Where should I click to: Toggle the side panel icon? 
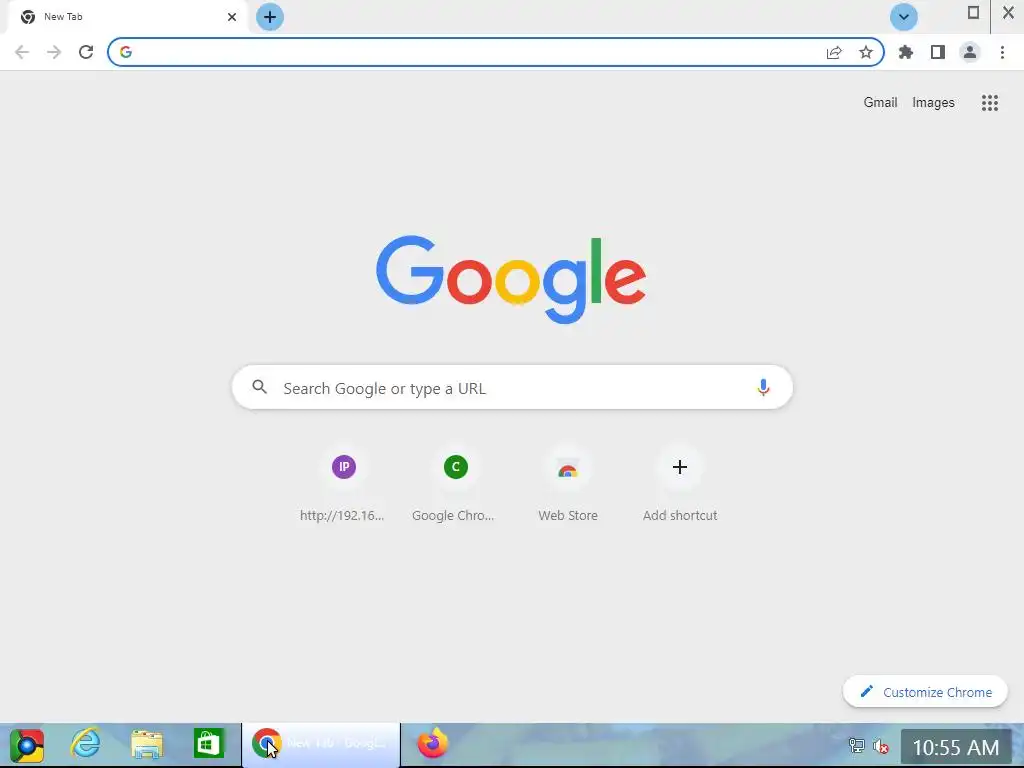(x=938, y=52)
